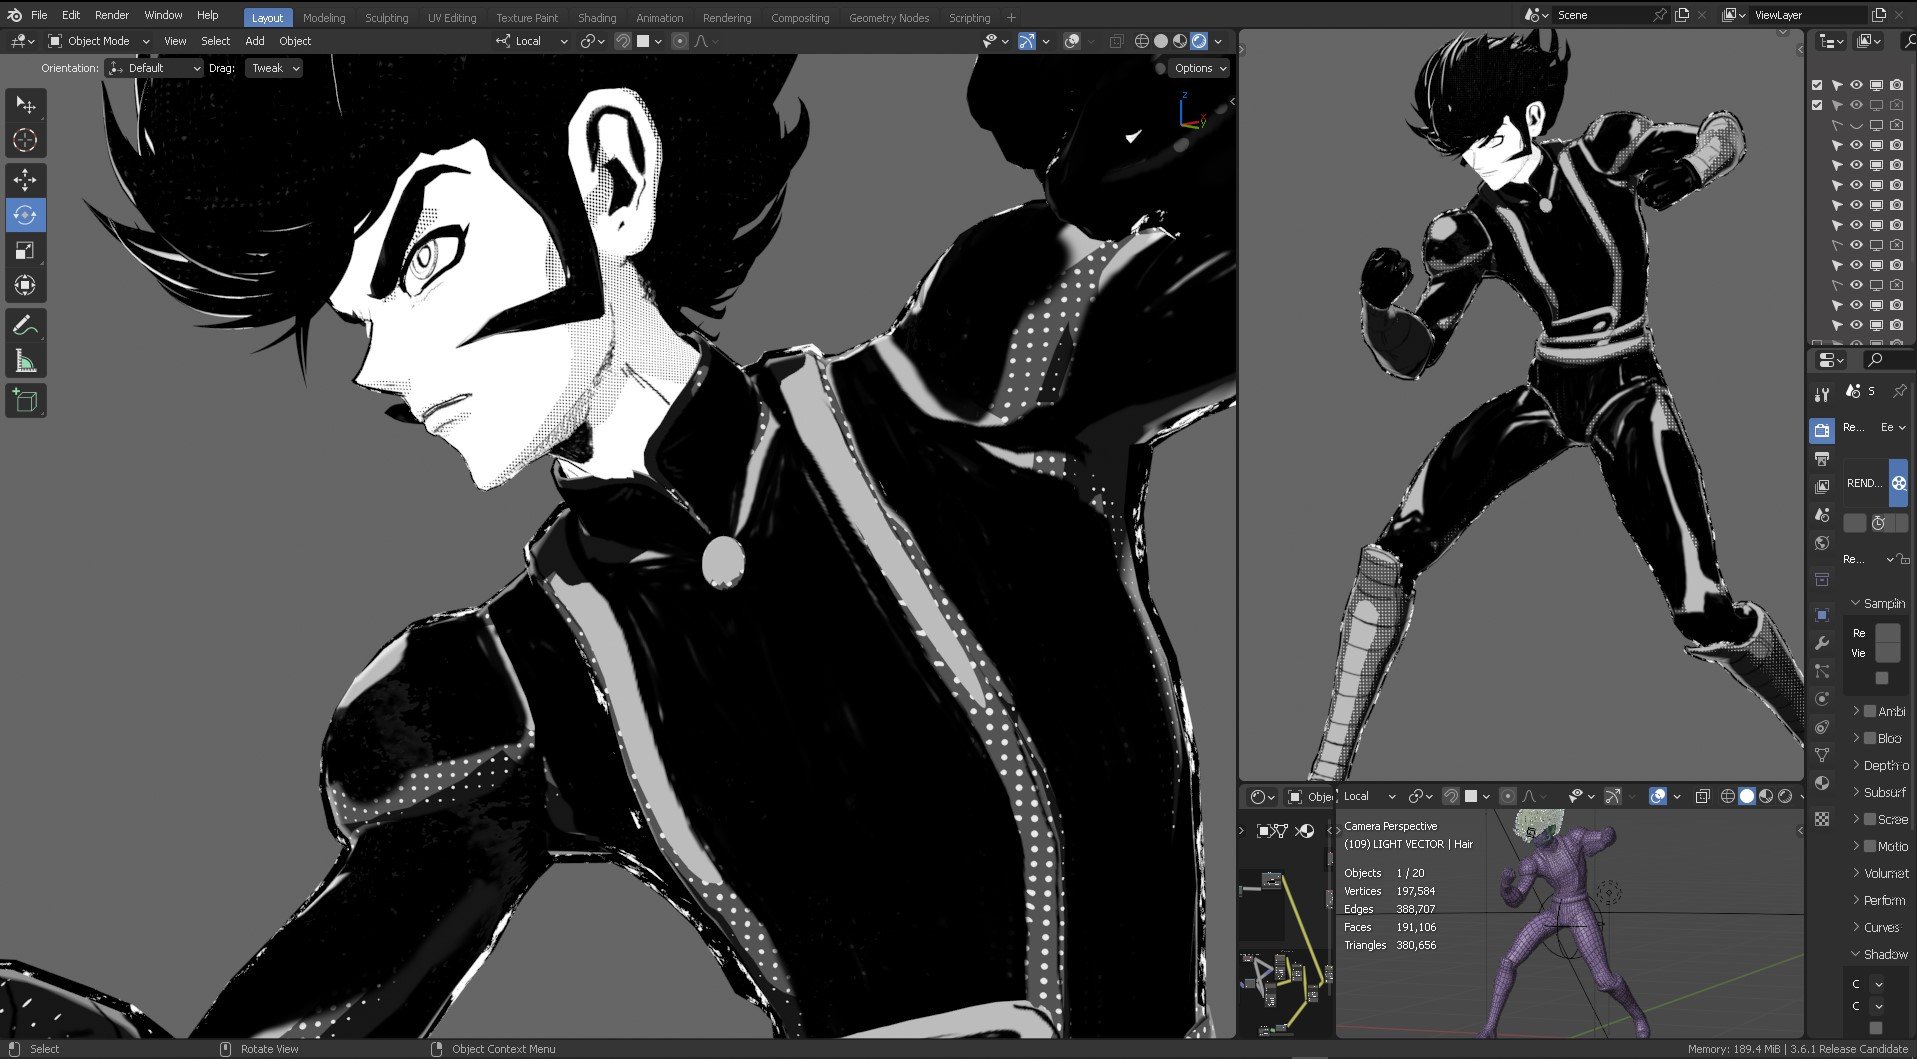Open the Add menu in viewport header

coord(255,41)
